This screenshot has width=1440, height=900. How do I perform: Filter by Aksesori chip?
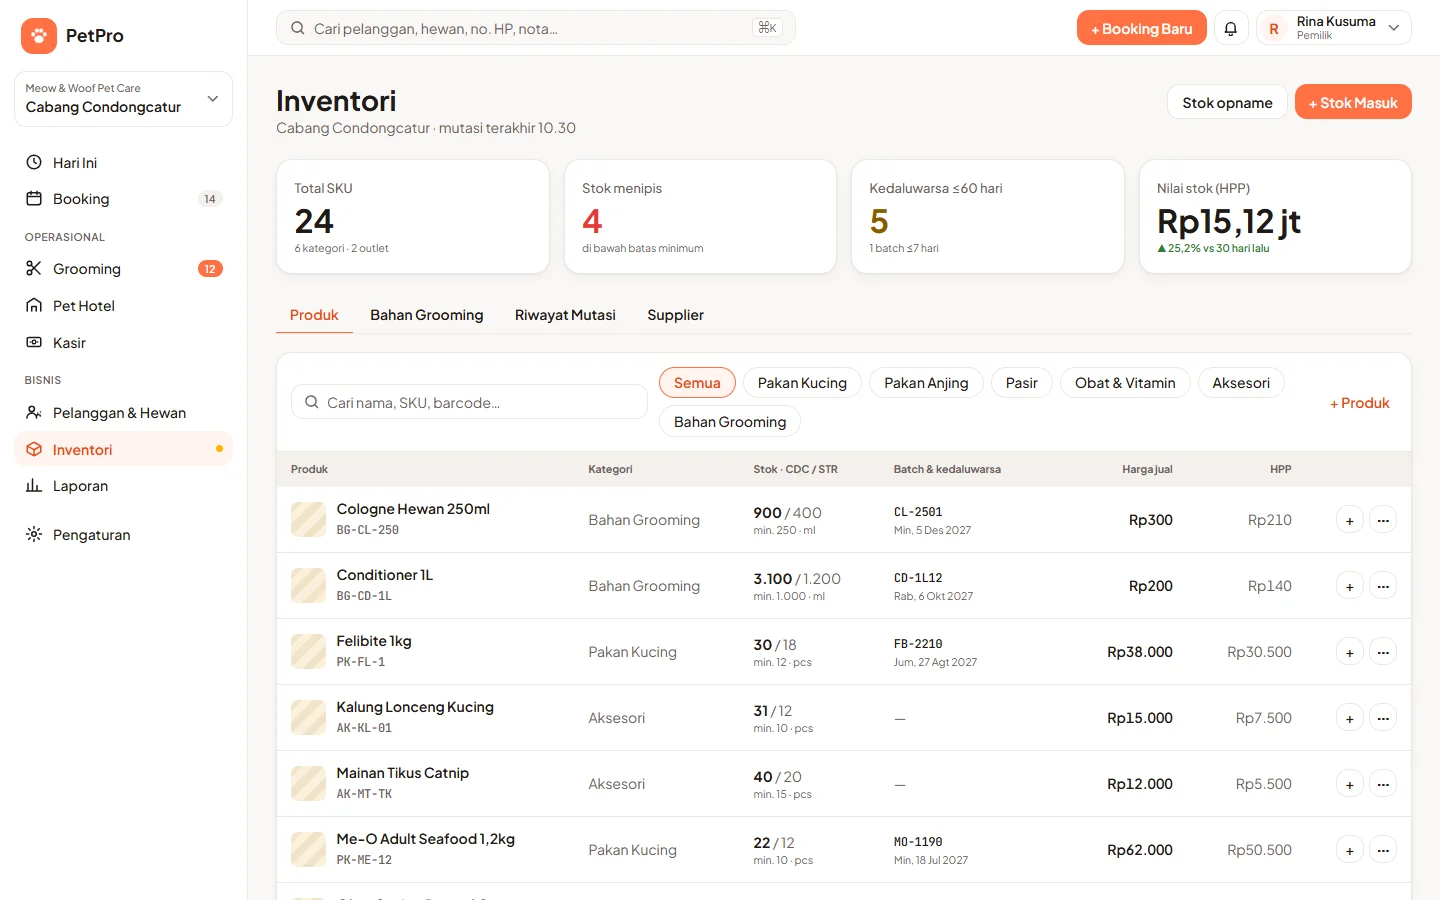pyautogui.click(x=1241, y=383)
